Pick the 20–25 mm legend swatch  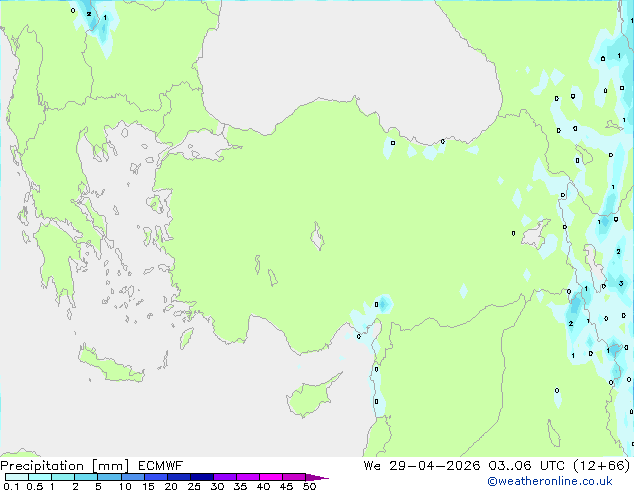pyautogui.click(x=179, y=477)
